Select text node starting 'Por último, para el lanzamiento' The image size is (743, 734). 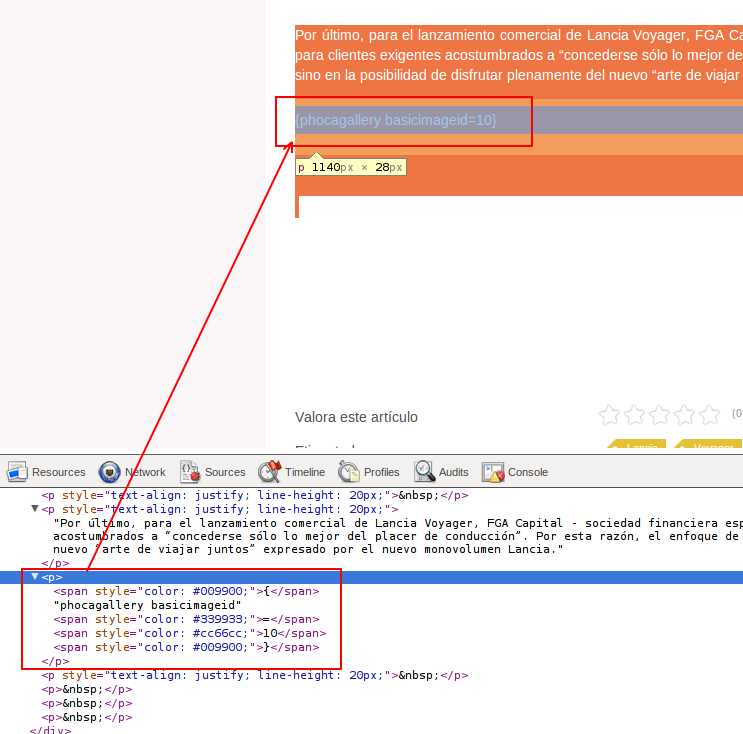click(398, 536)
